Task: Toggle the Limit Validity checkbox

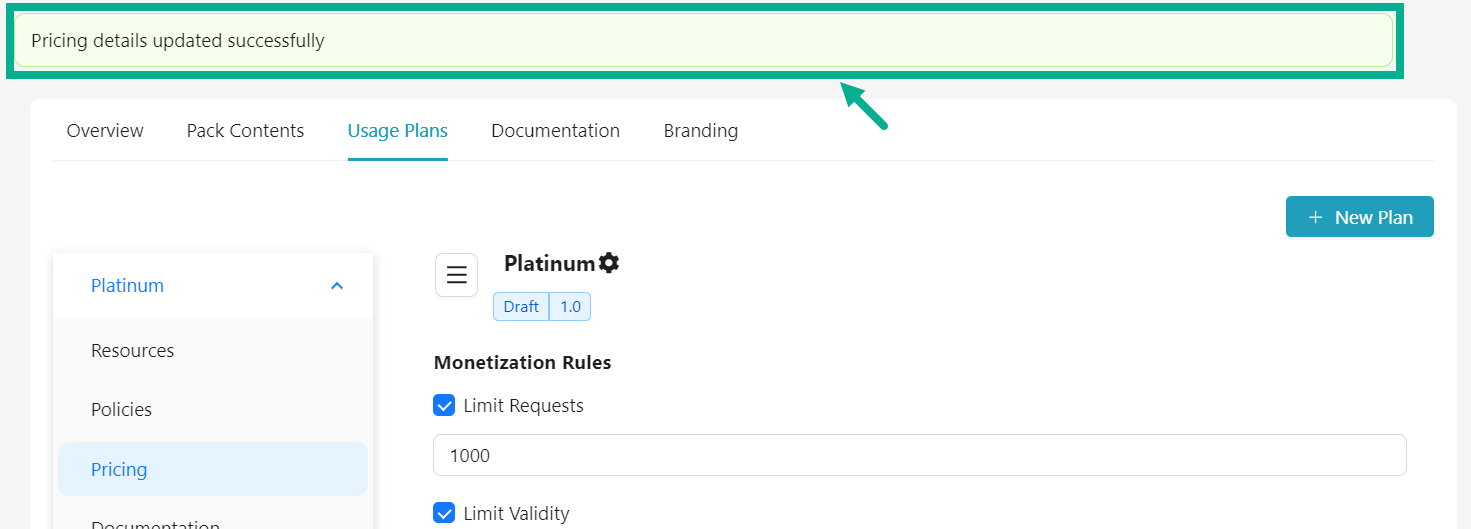Action: click(444, 513)
